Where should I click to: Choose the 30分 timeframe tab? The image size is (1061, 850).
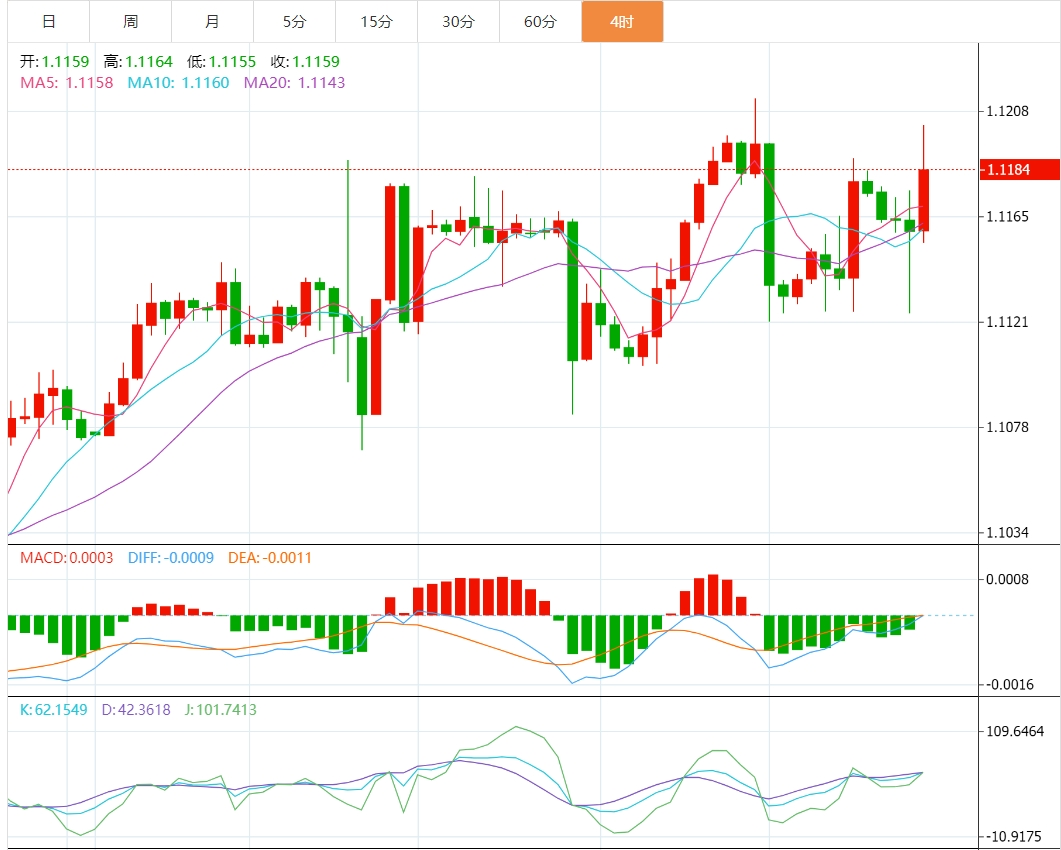coord(458,22)
